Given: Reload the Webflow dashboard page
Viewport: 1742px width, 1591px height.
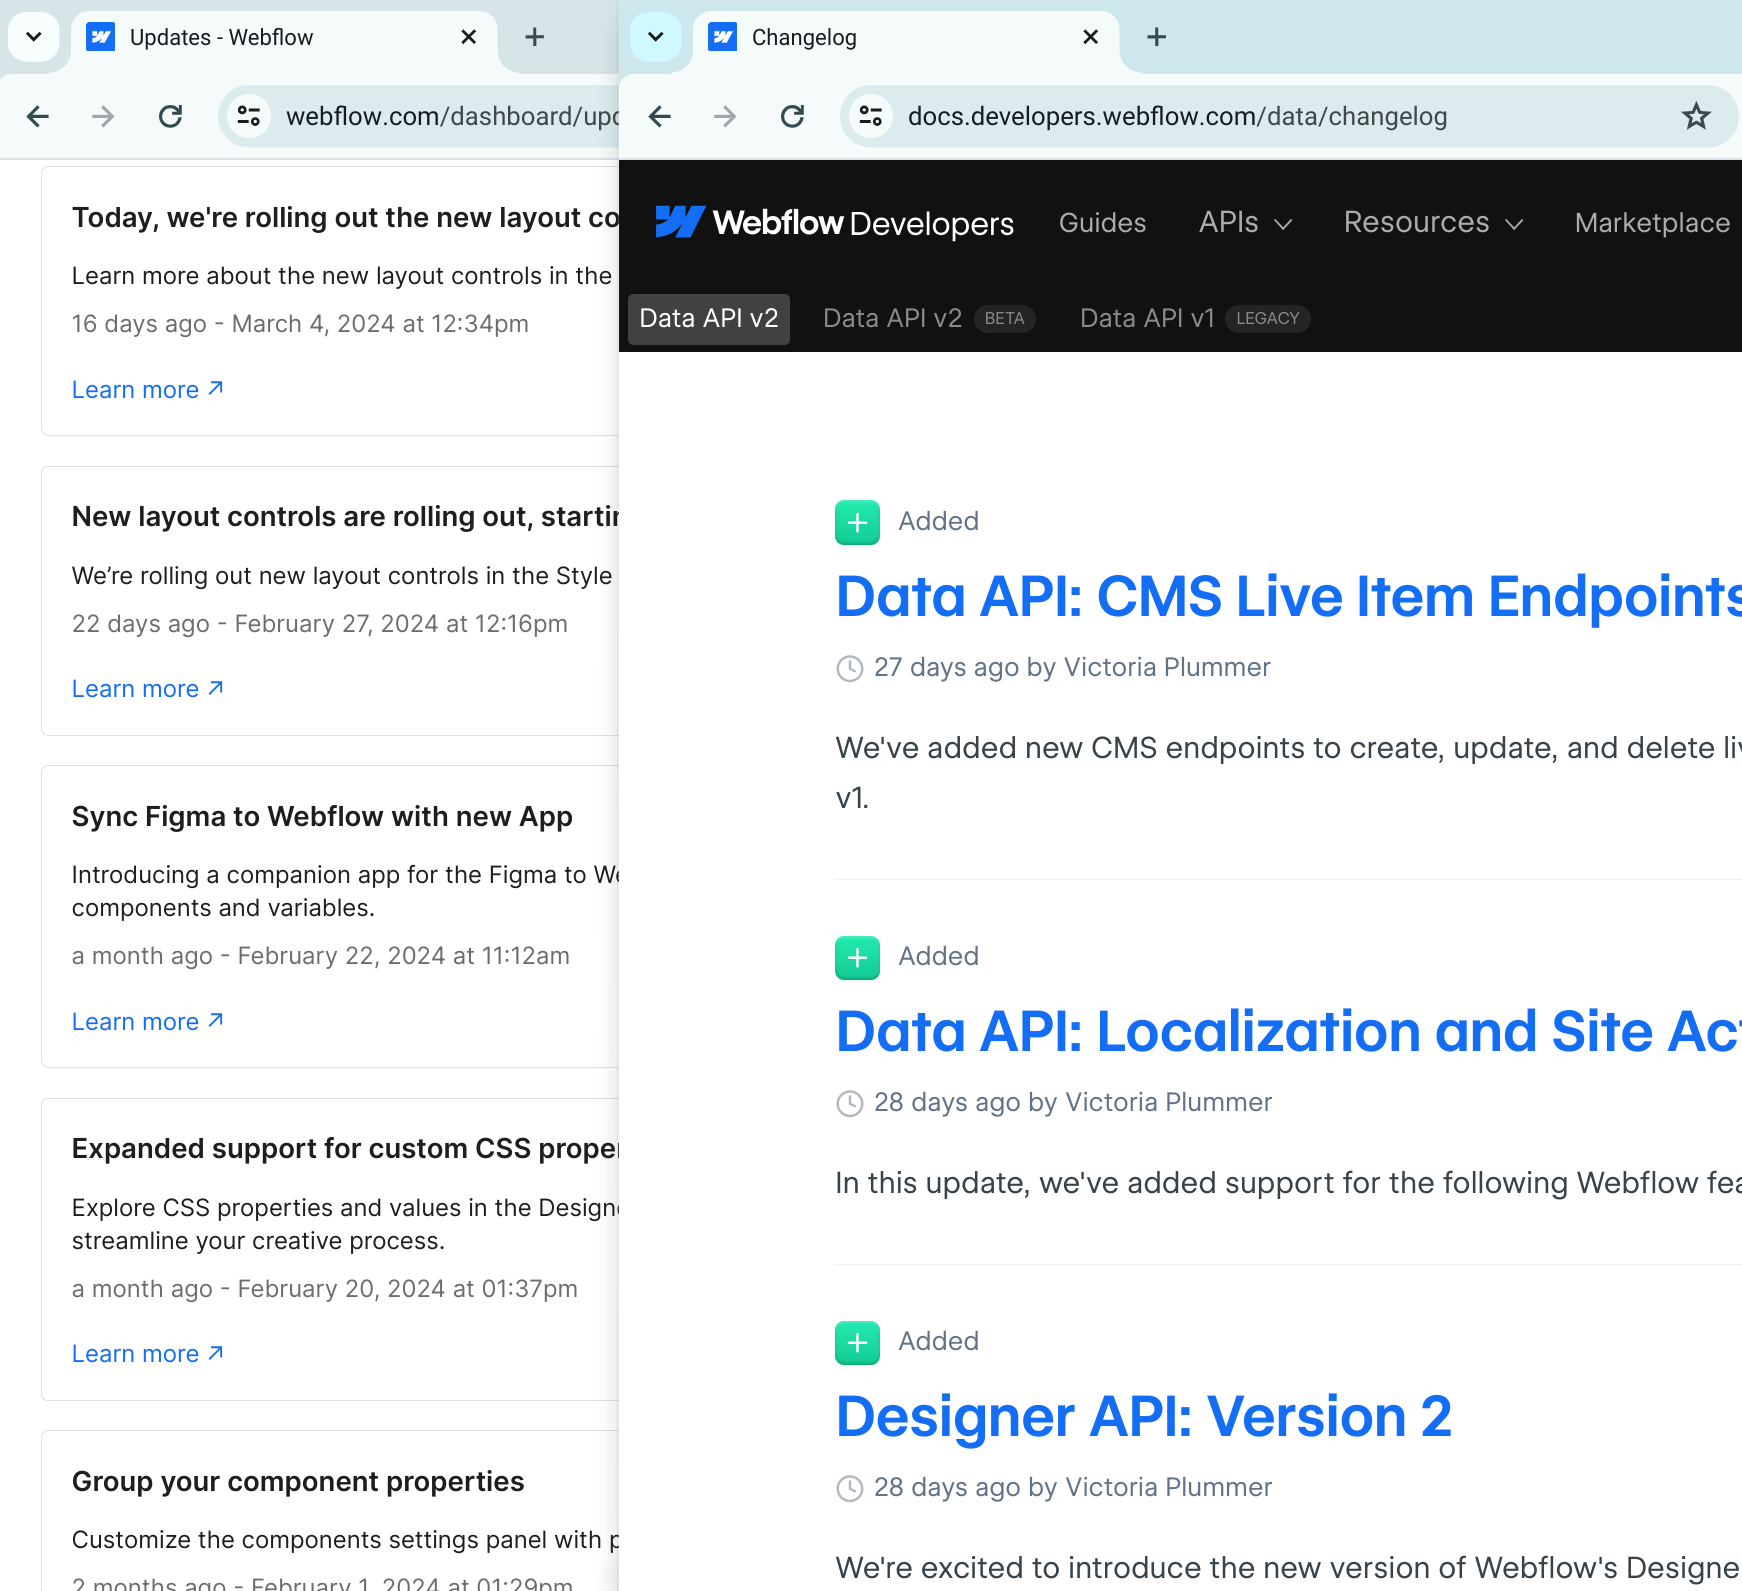Looking at the screenshot, I should tap(171, 117).
